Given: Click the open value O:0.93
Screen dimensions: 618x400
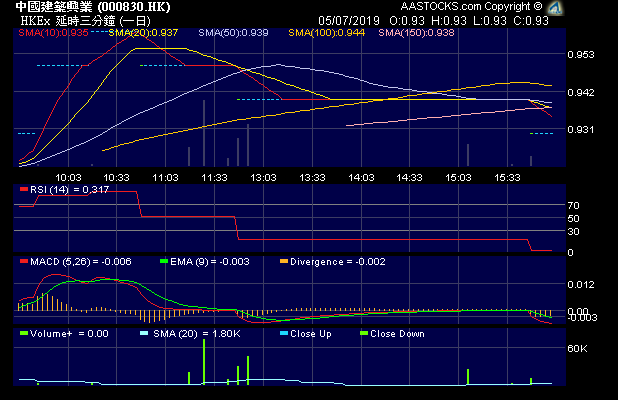Looking at the screenshot, I should 407,21.
